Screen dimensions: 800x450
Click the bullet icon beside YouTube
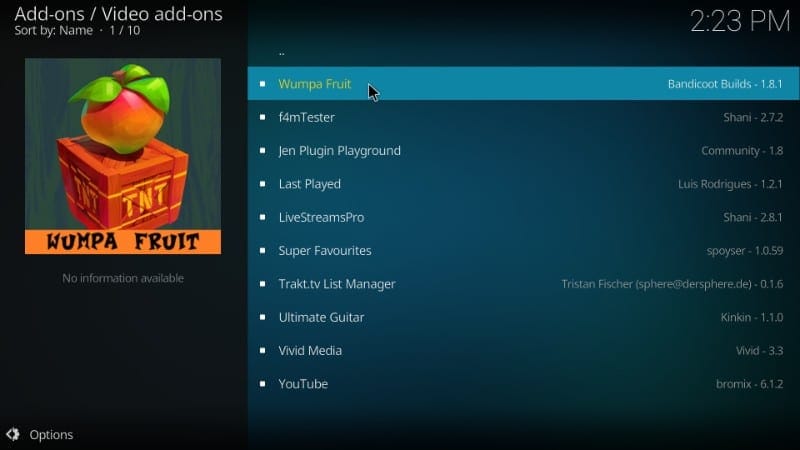click(262, 384)
